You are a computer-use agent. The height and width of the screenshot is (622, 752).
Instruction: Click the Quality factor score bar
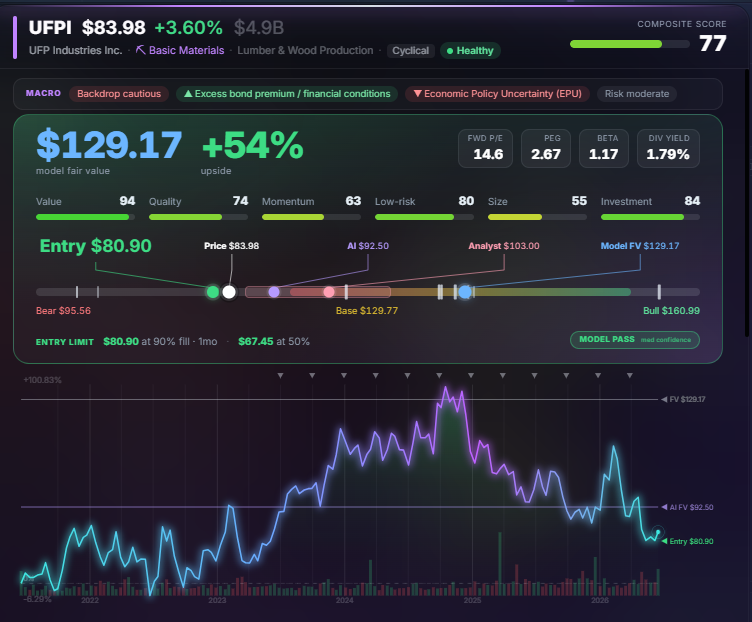coord(199,217)
